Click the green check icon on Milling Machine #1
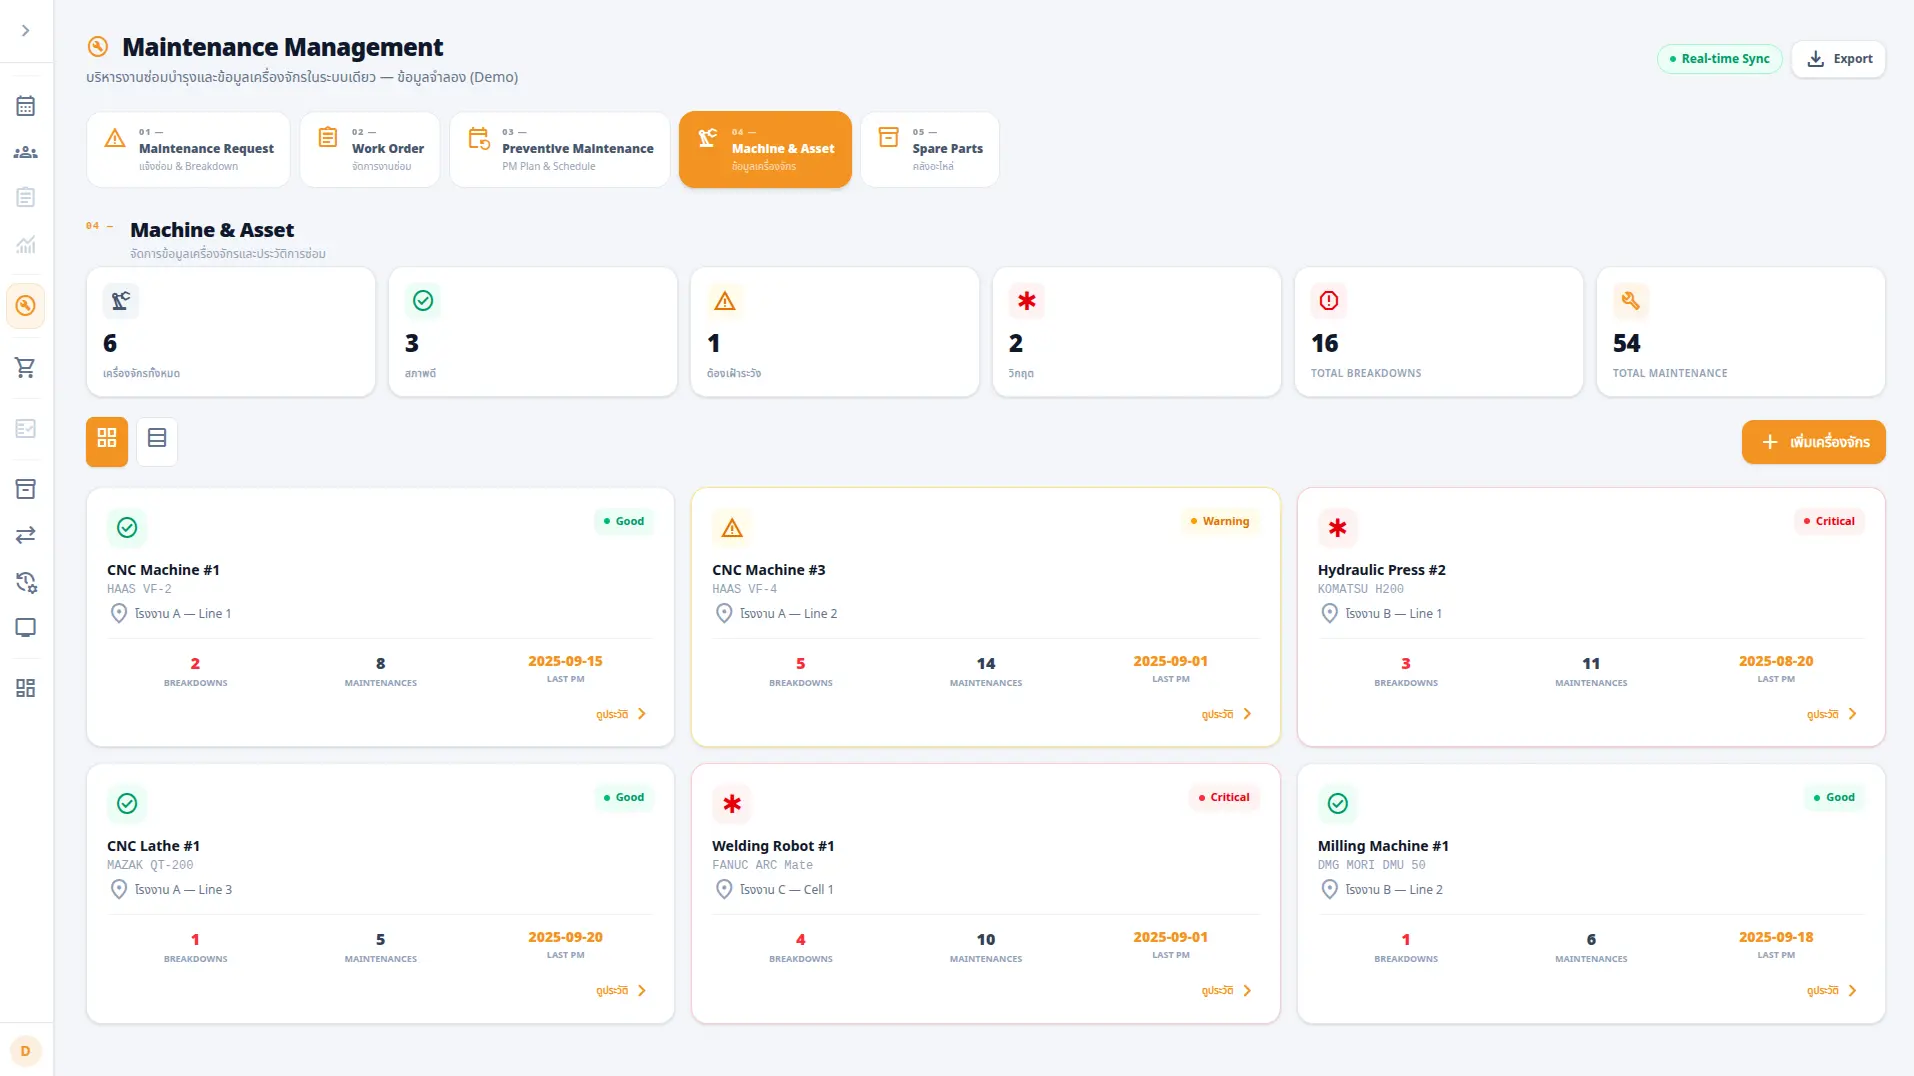The width and height of the screenshot is (1914, 1076). point(1338,804)
